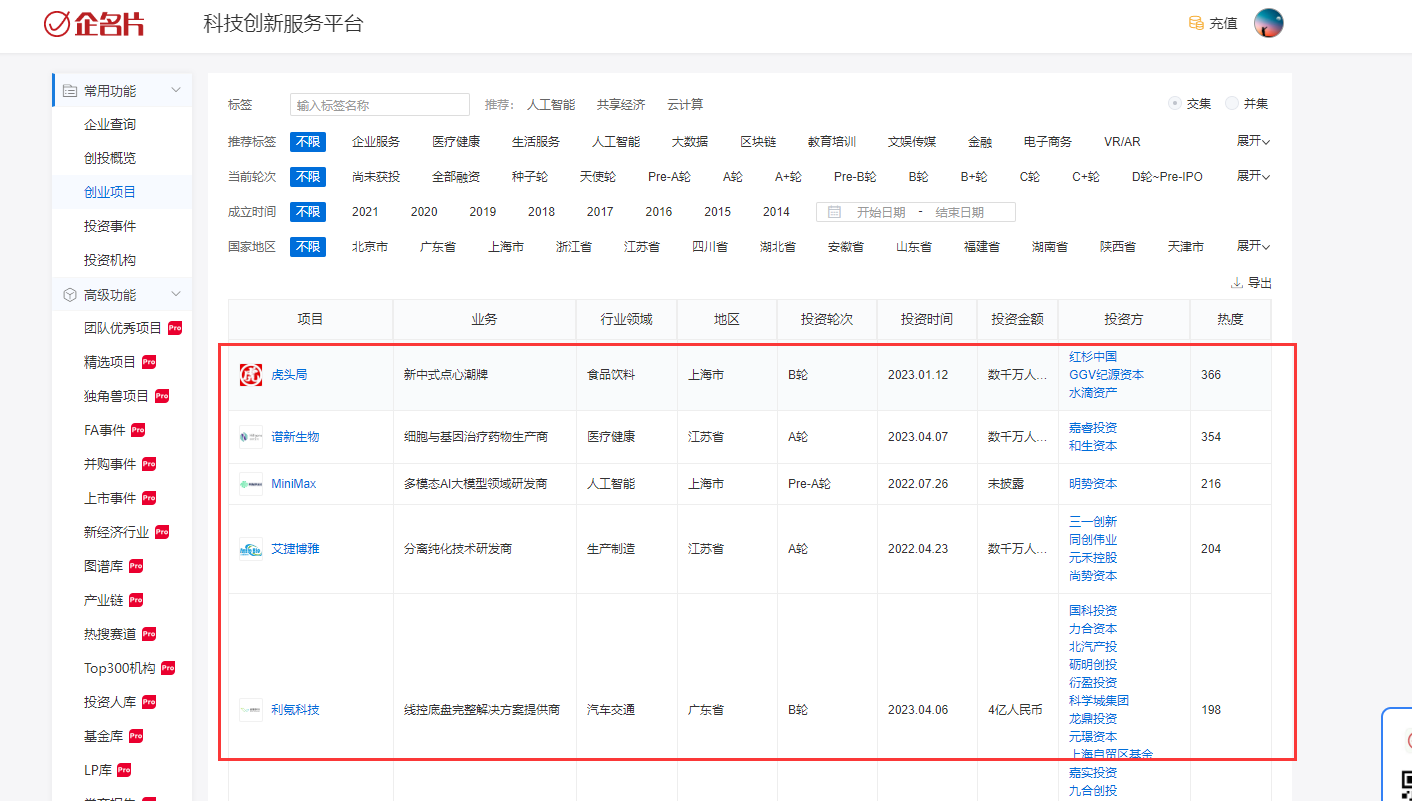Click Pro badge beside 热搜赛道

[149, 634]
